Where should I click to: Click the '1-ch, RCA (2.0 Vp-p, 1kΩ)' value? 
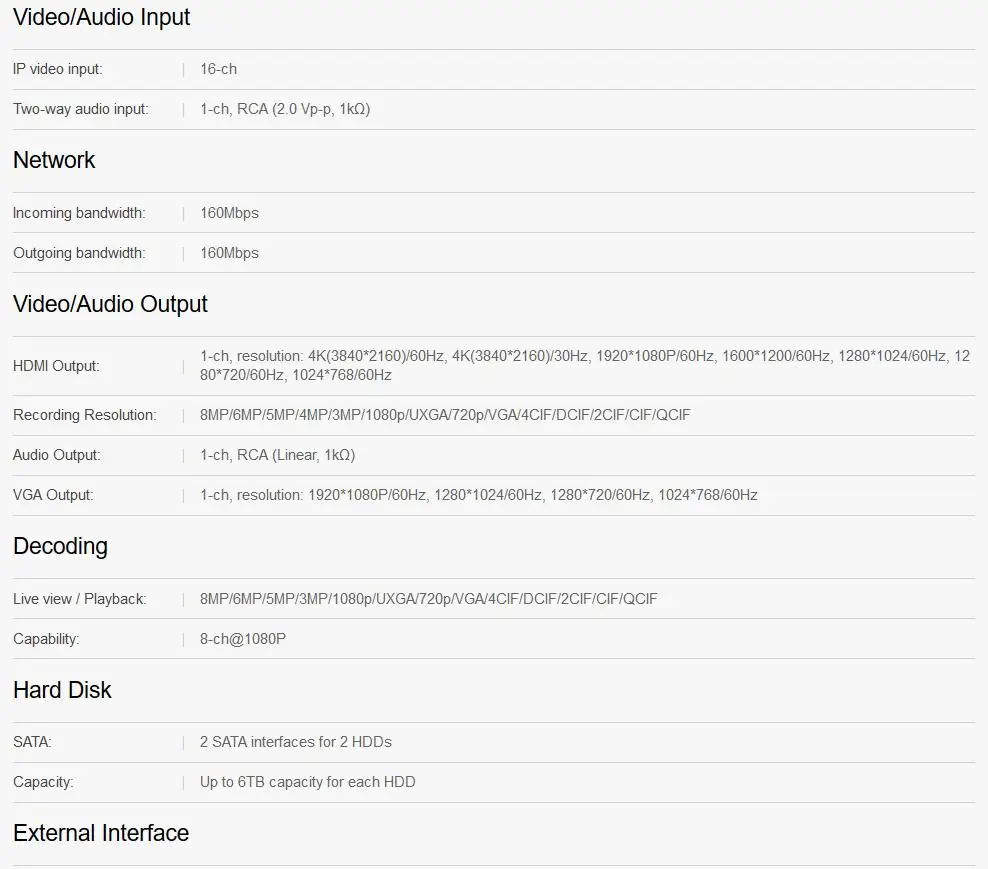[x=285, y=109]
